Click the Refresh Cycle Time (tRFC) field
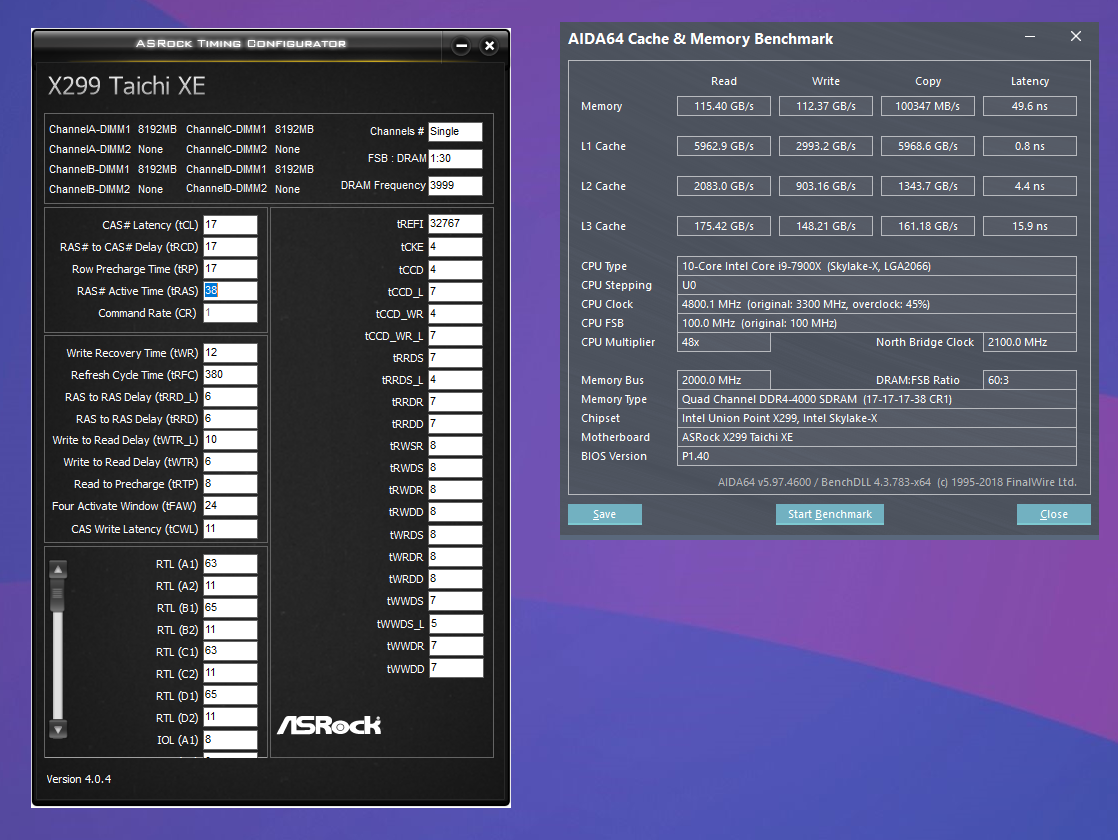The image size is (1118, 840). [x=230, y=375]
